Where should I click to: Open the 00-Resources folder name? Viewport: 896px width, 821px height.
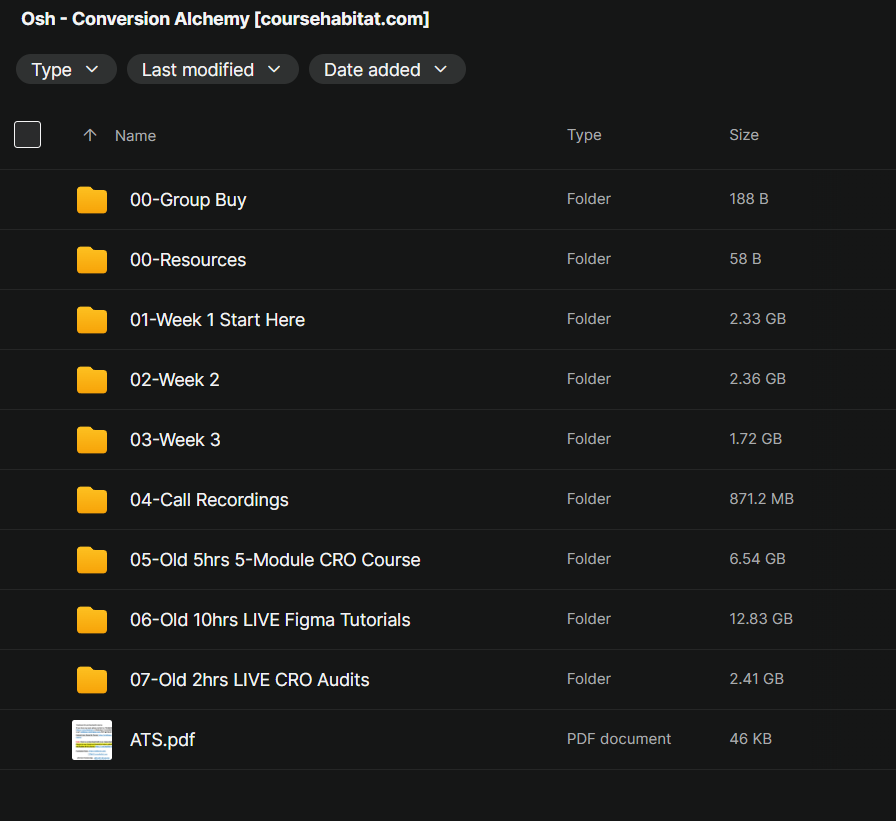[188, 260]
